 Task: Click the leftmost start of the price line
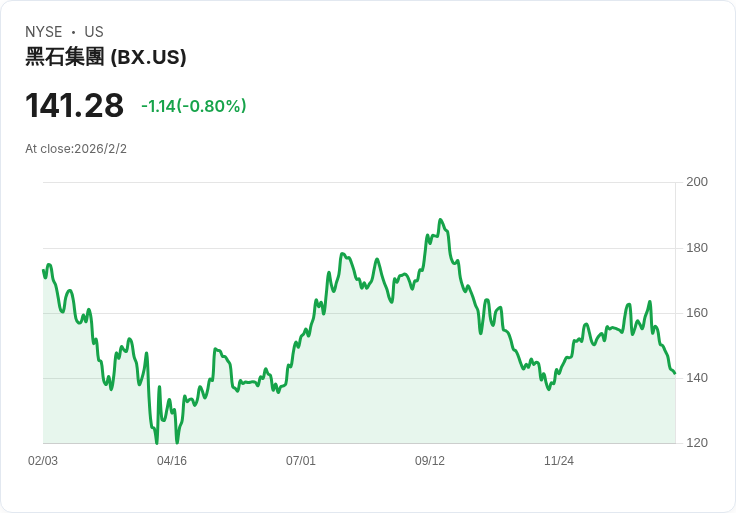click(x=44, y=270)
